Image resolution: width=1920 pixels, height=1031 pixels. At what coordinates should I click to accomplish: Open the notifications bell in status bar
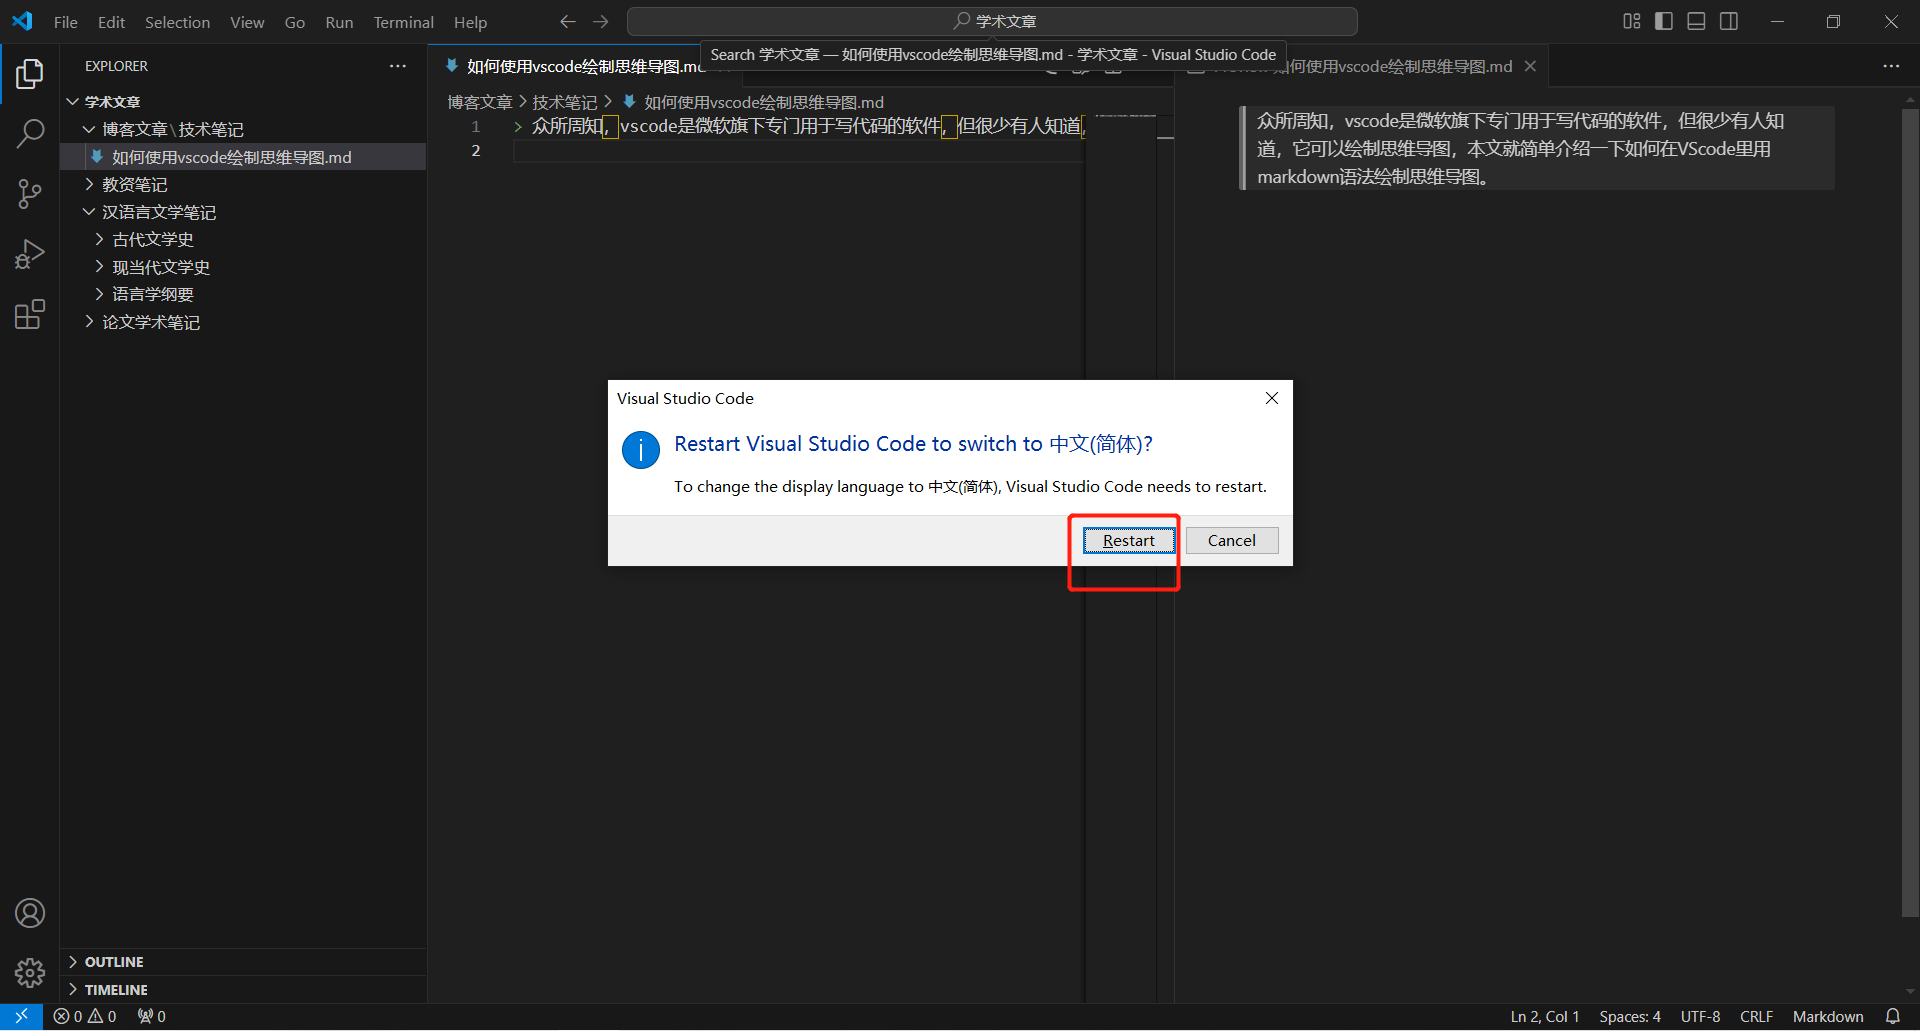1892,1016
